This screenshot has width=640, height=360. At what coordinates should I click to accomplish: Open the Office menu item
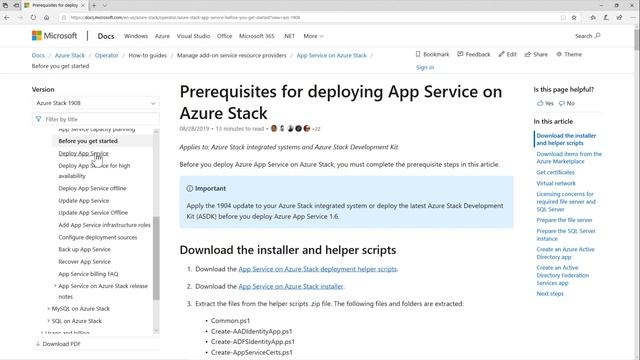click(224, 36)
